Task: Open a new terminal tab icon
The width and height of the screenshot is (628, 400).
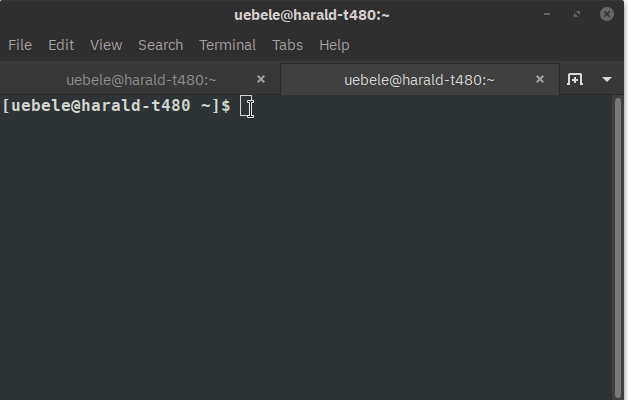Action: (x=574, y=79)
